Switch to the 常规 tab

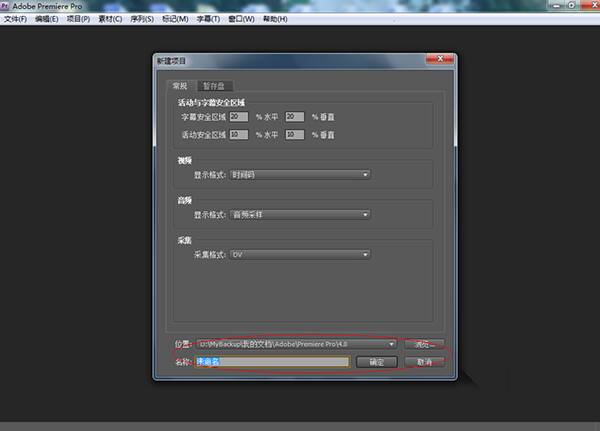180,86
